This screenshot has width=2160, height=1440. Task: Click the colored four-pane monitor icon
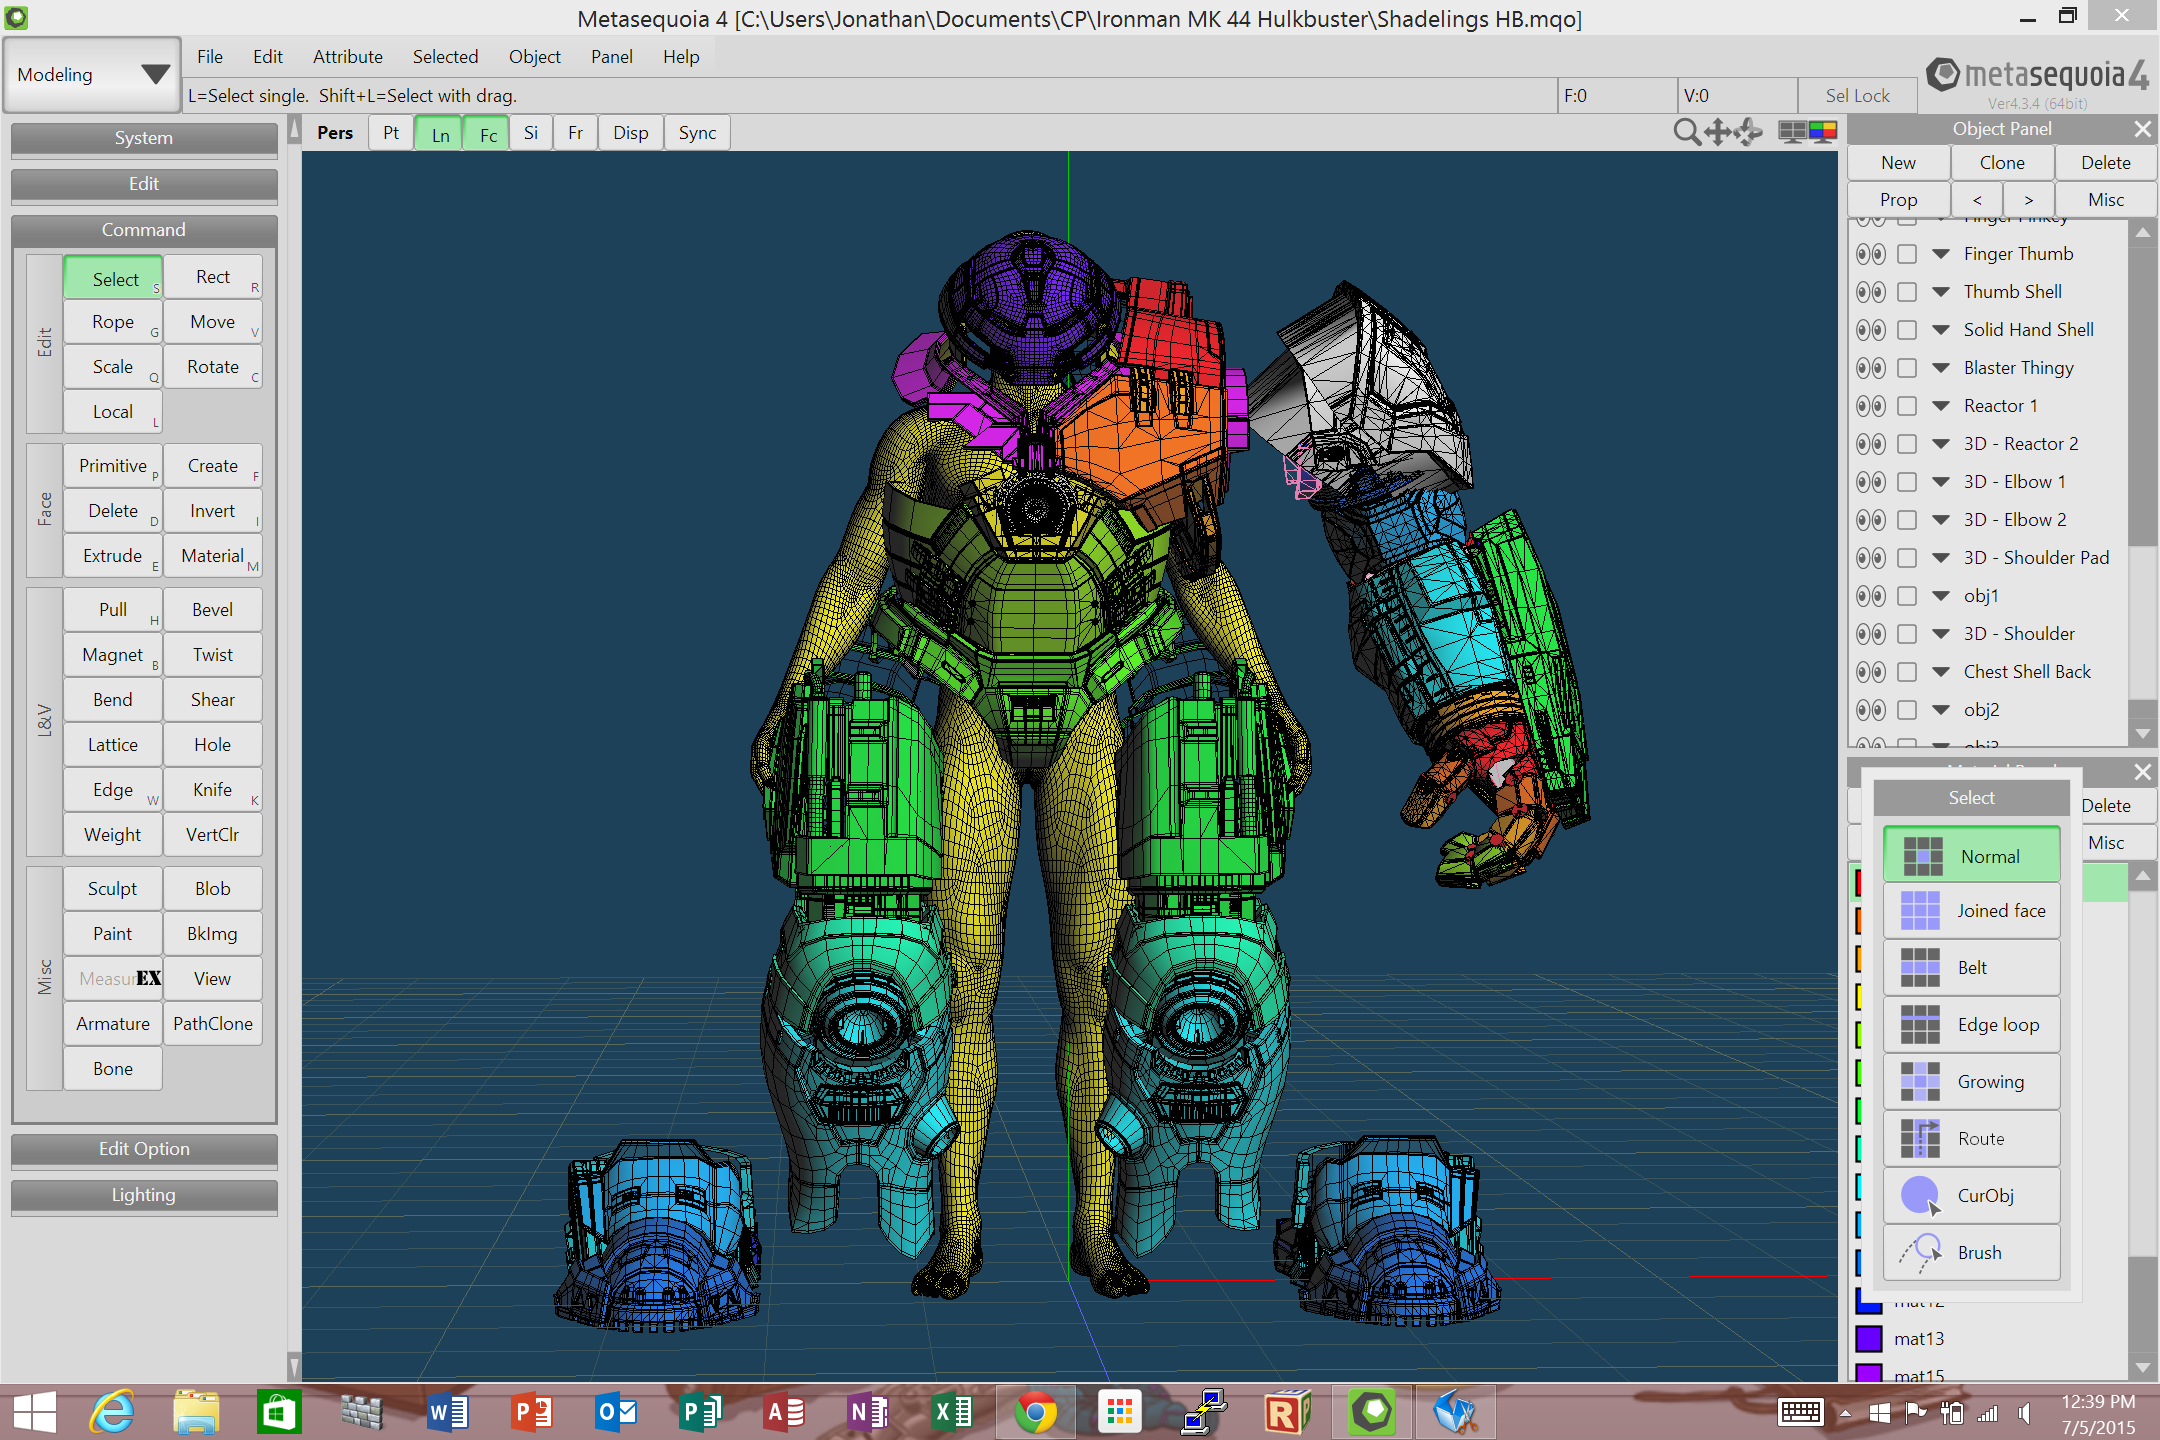[x=1823, y=132]
